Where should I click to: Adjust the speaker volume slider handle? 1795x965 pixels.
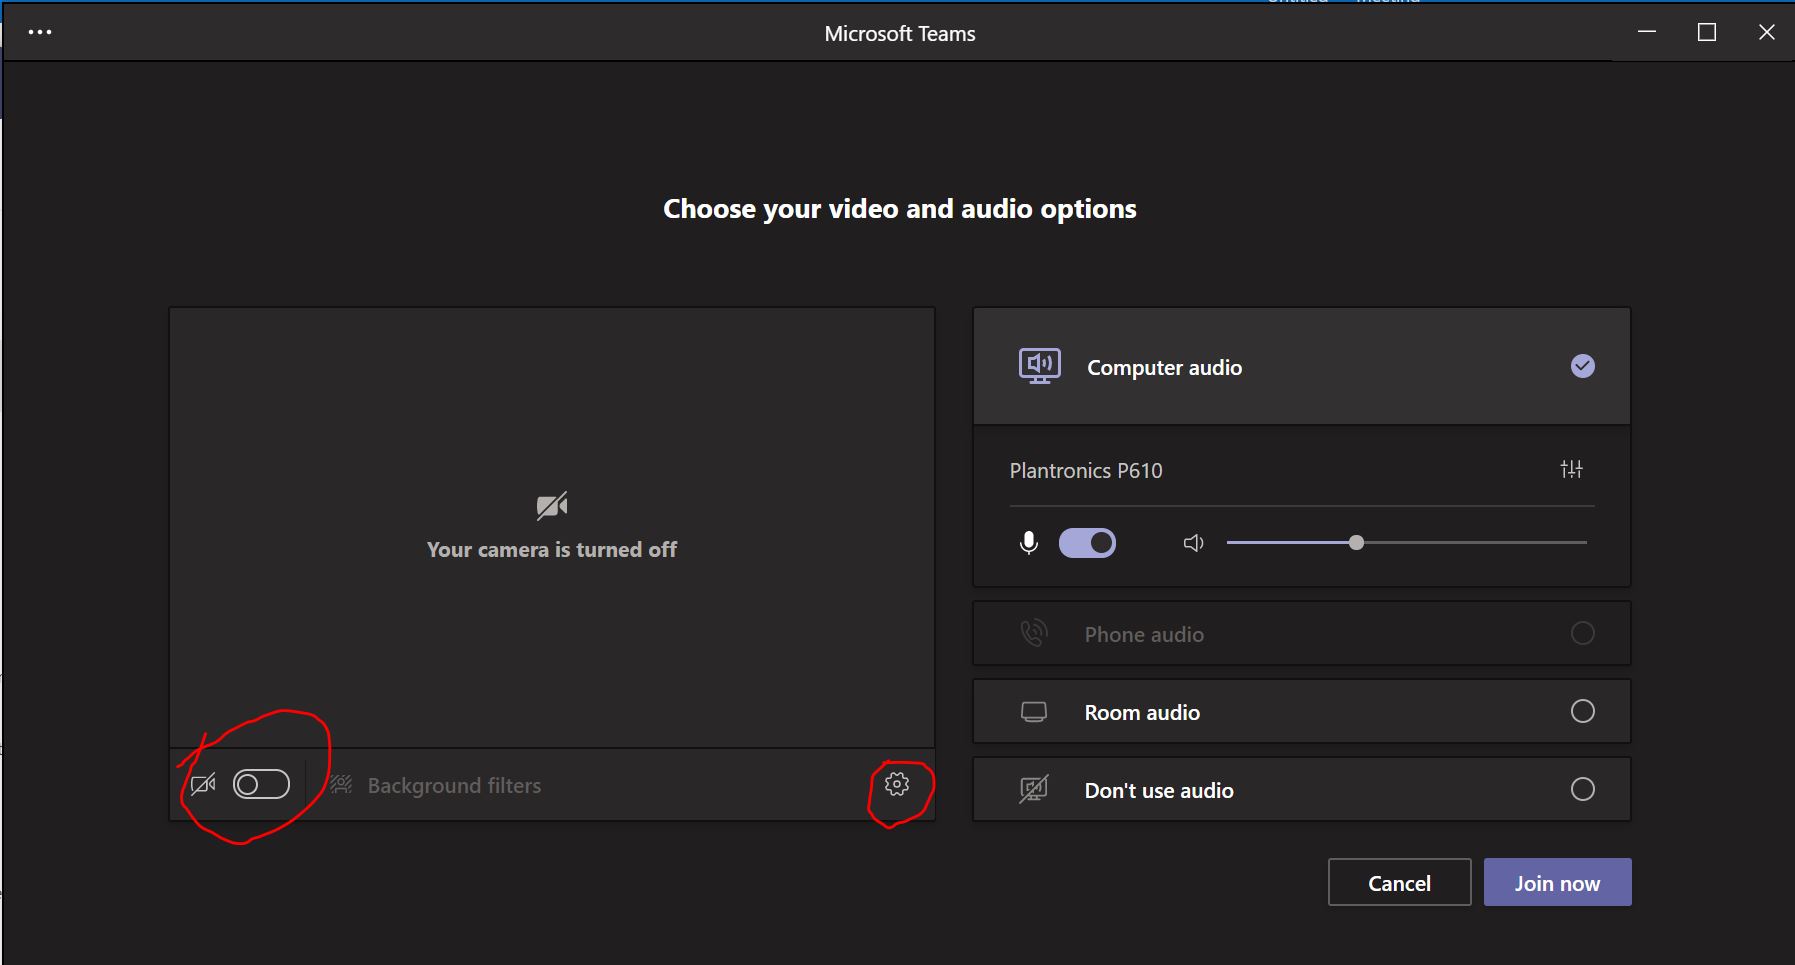(x=1356, y=543)
